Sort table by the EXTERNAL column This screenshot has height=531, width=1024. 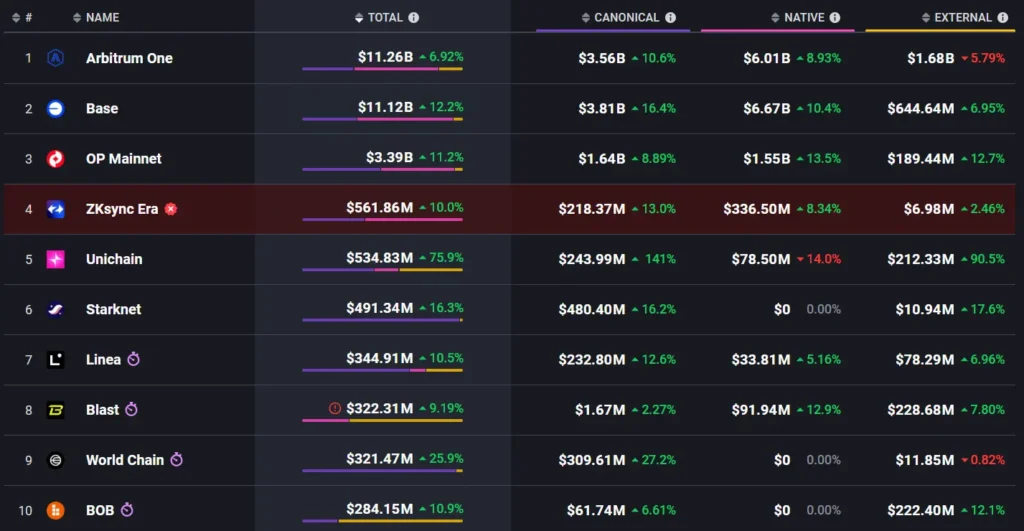pos(957,18)
